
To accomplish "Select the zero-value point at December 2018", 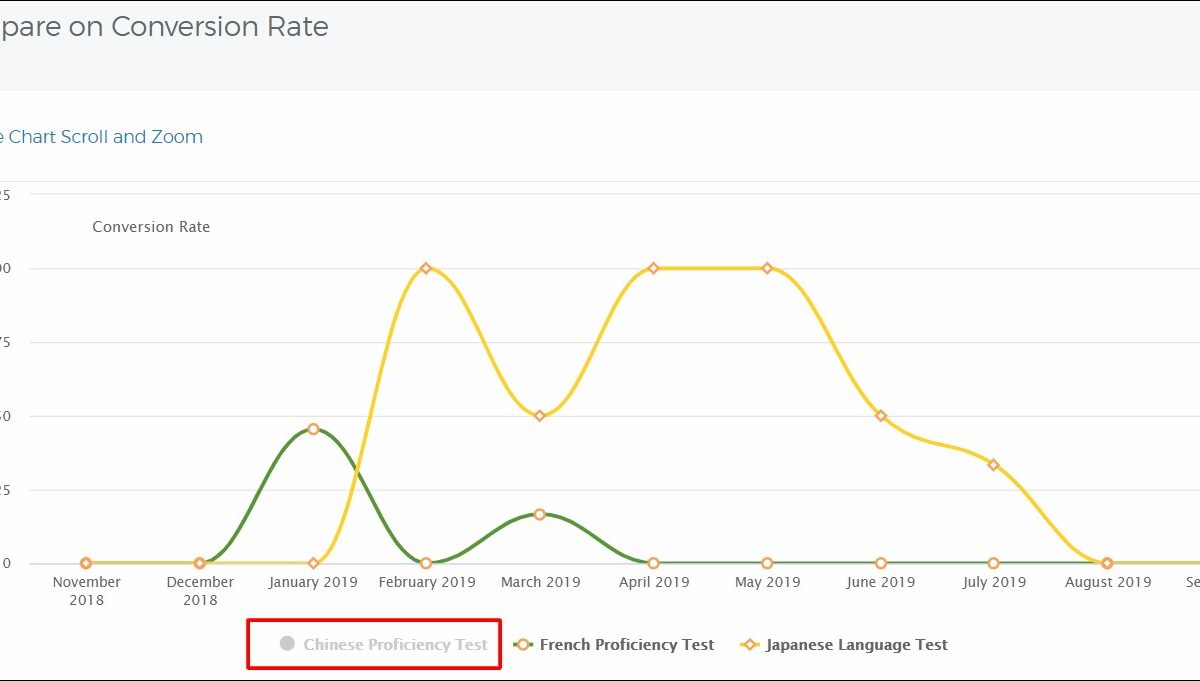I will click(200, 563).
